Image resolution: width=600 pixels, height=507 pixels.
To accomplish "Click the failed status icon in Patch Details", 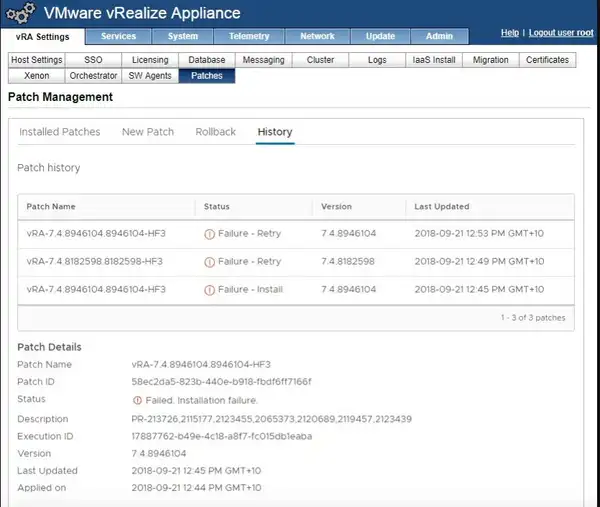I will point(137,400).
